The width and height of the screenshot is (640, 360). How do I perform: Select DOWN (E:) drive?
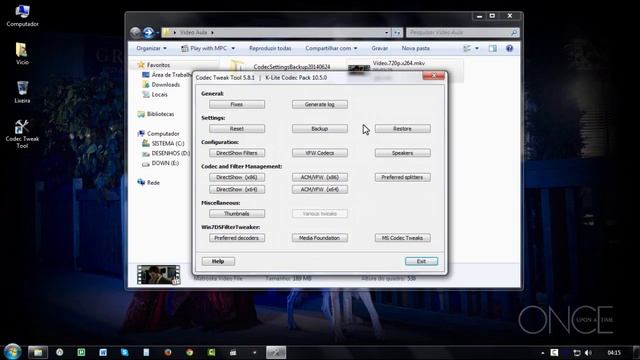coord(165,163)
